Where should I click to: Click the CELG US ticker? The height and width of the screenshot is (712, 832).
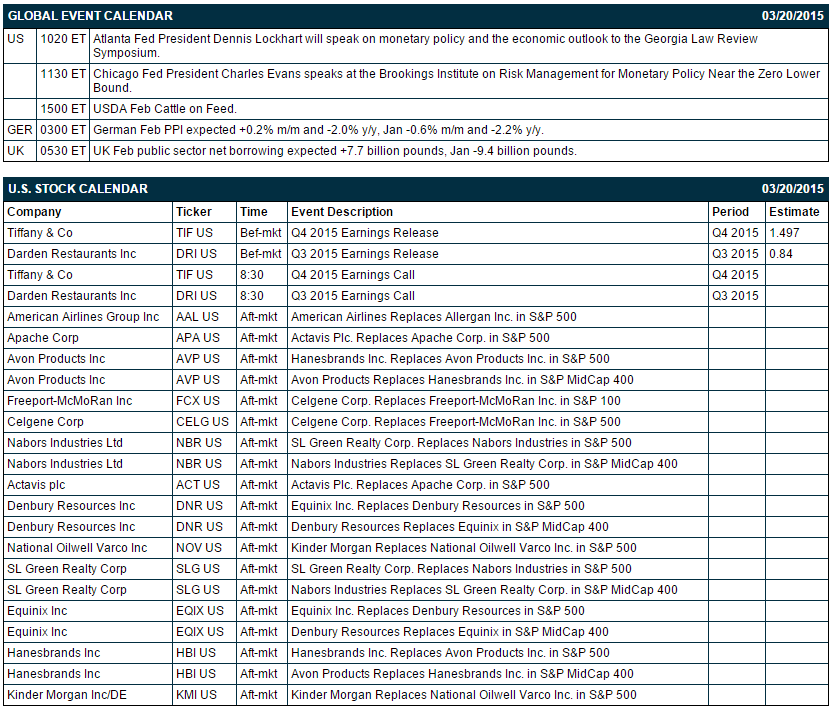203,422
